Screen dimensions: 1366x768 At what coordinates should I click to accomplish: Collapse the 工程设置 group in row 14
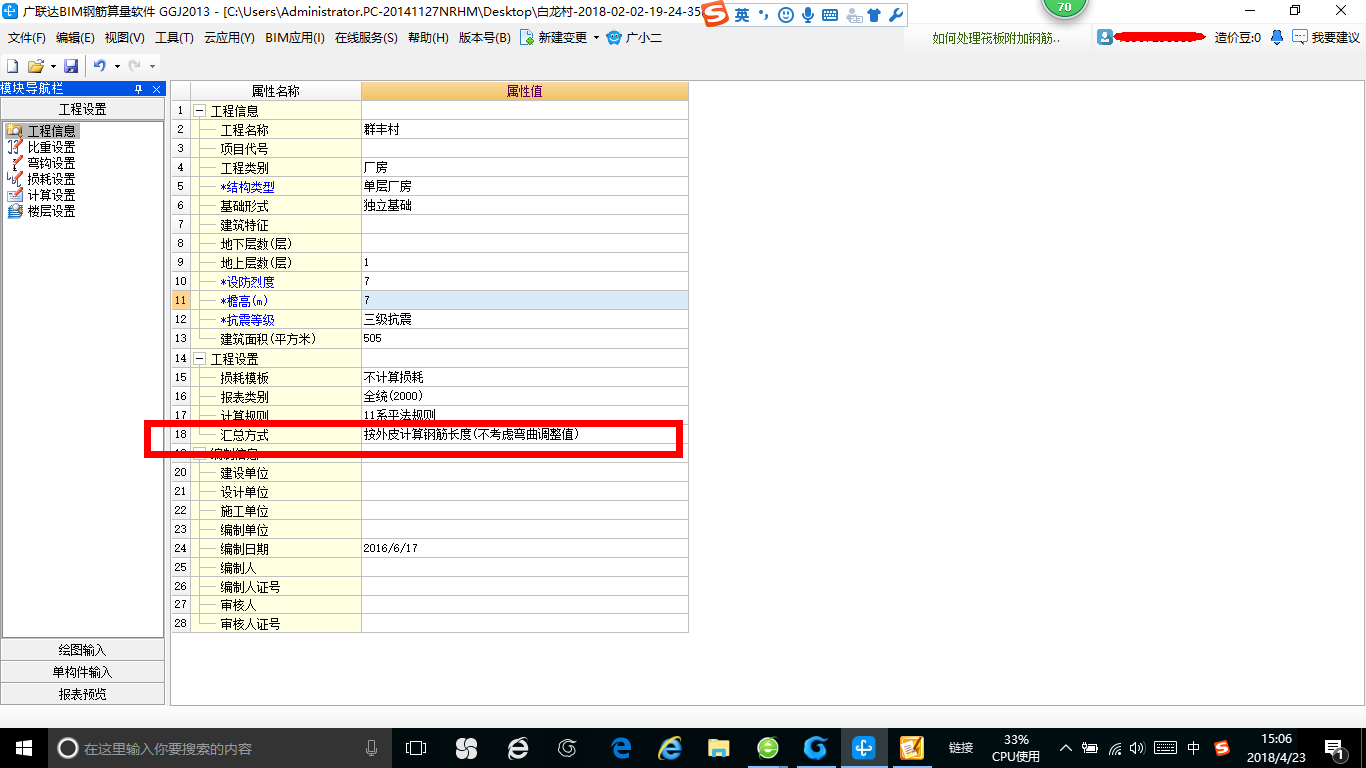[200, 358]
